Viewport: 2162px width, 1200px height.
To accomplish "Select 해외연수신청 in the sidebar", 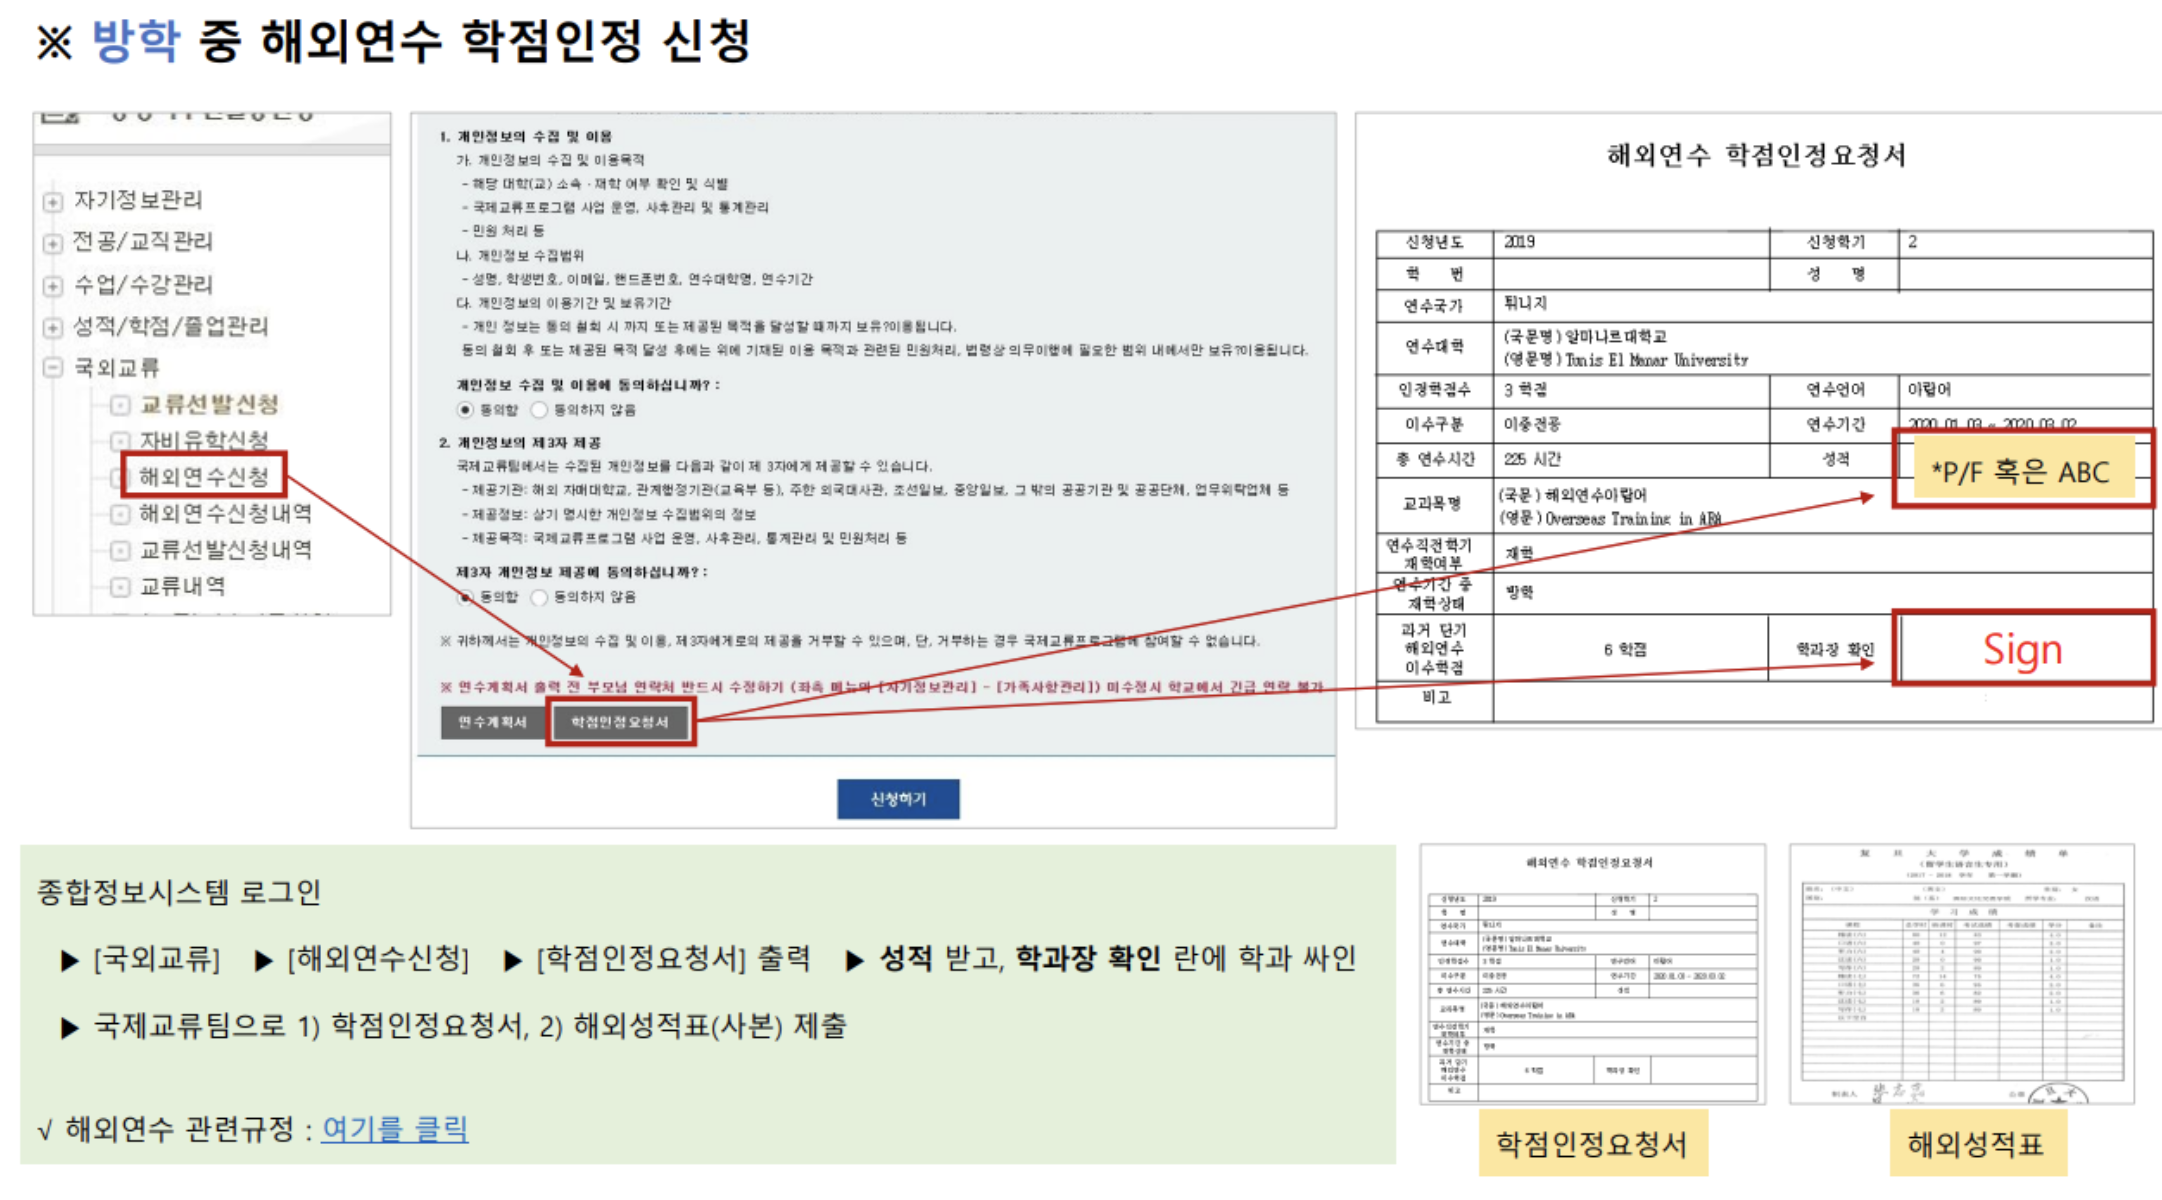I will point(203,476).
